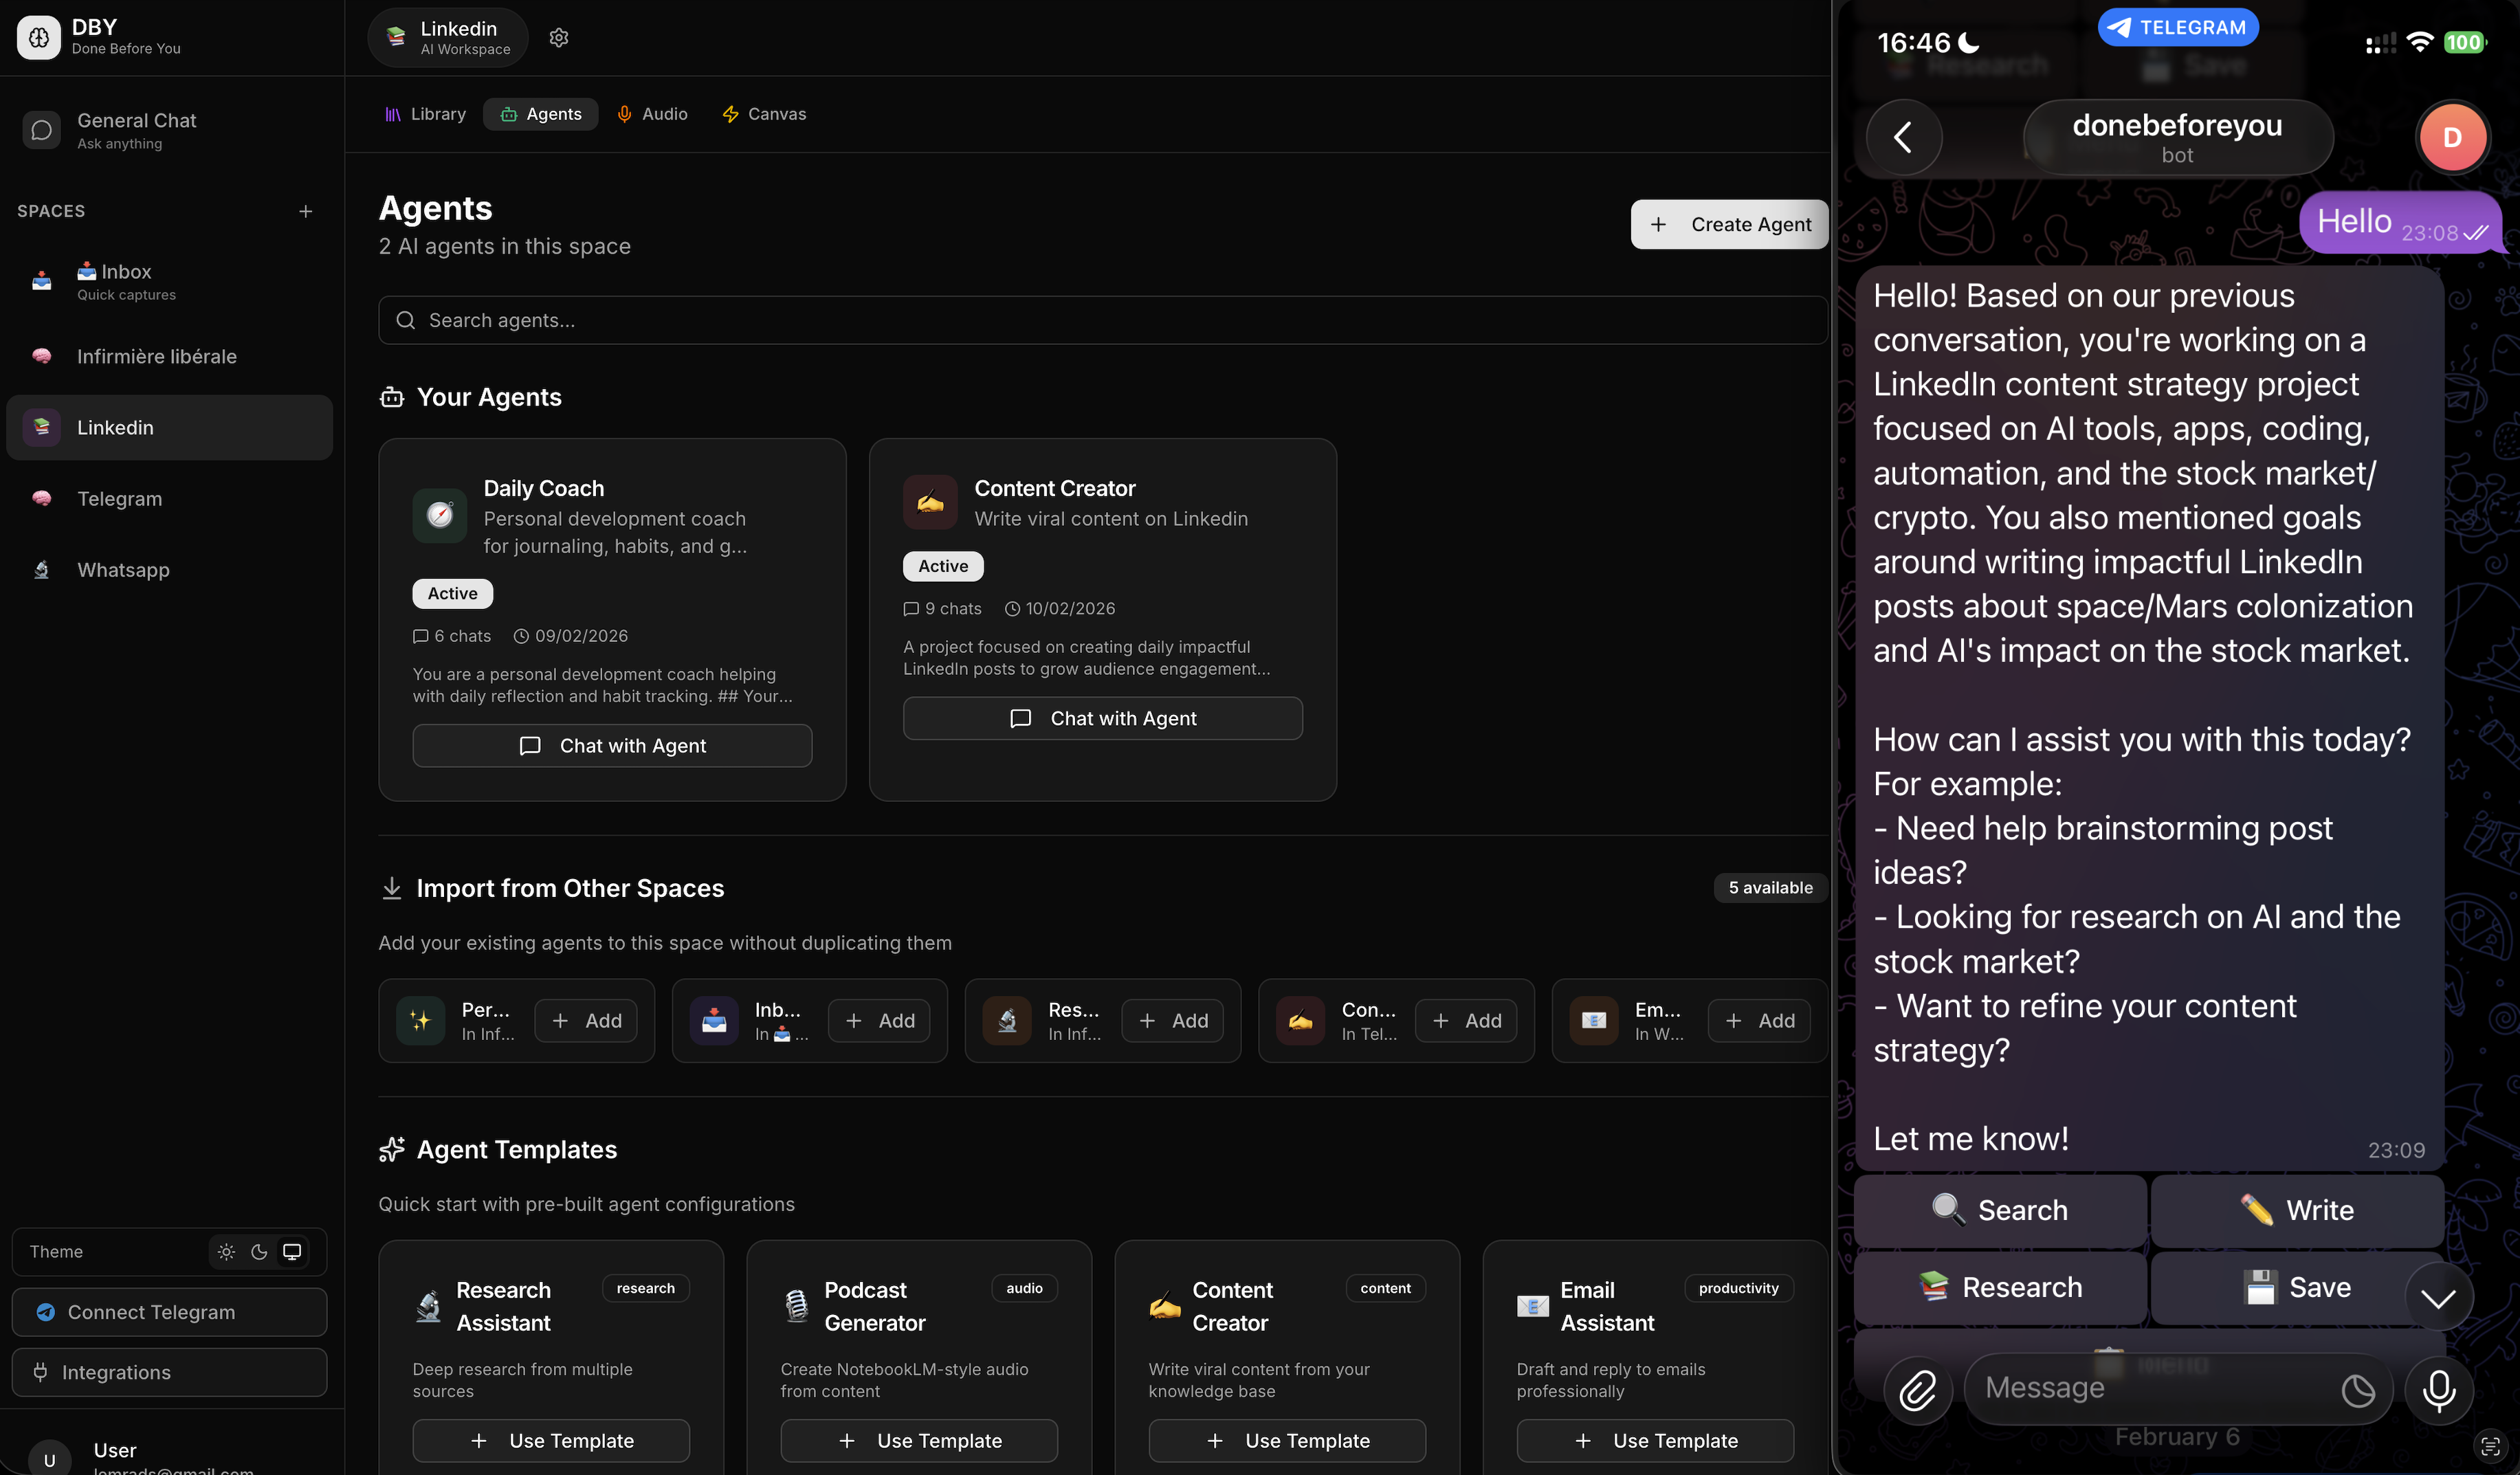Switch theme to light mode
This screenshot has height=1475, width=2520.
226,1252
